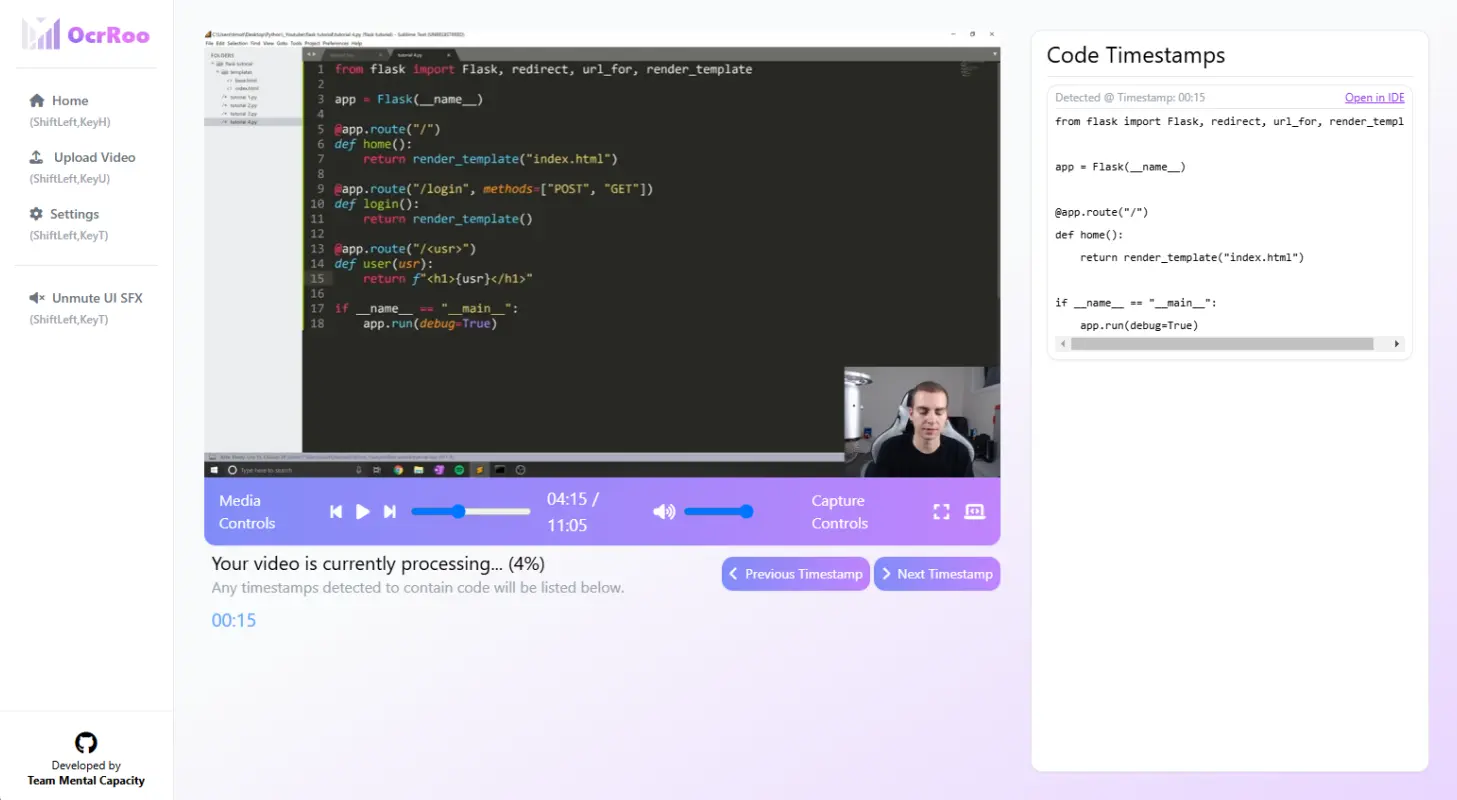This screenshot has width=1457, height=800.
Task: Click the volume level slider
Action: point(719,512)
